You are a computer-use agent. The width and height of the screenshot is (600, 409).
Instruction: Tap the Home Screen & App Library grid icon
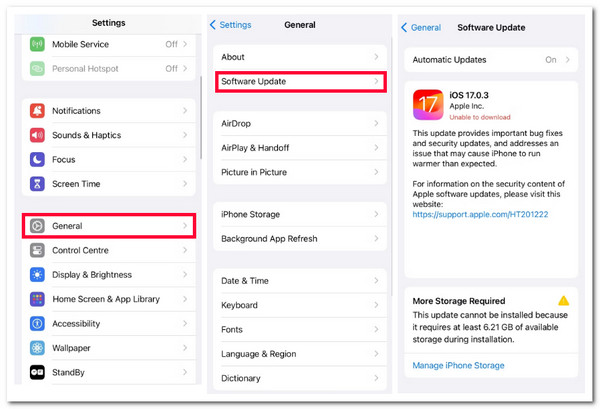coord(37,299)
